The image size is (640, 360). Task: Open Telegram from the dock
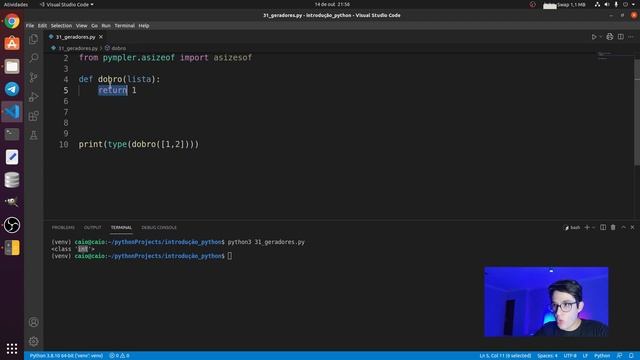click(12, 89)
